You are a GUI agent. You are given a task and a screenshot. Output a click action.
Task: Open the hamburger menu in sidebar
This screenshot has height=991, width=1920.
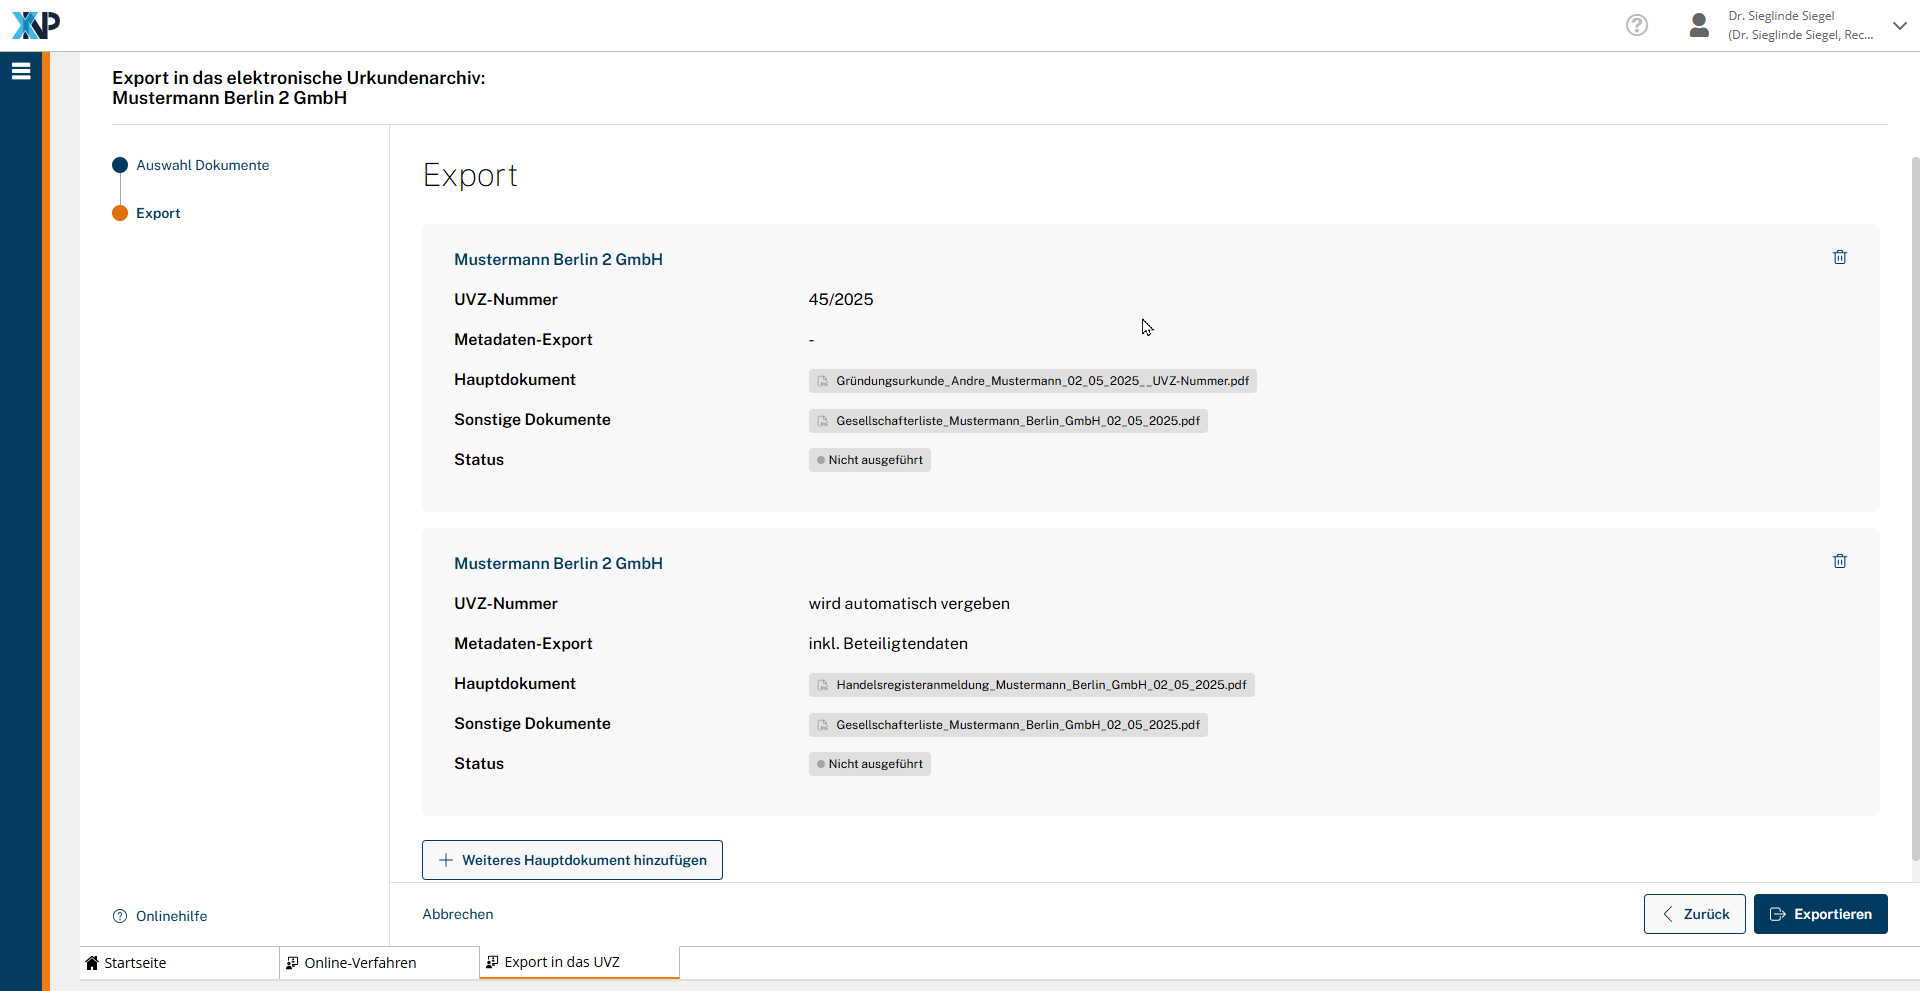pyautogui.click(x=21, y=71)
